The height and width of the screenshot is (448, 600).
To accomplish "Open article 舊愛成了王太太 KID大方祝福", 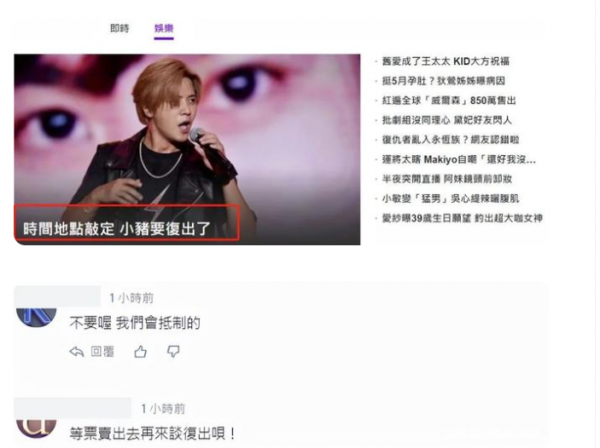I will click(x=446, y=61).
